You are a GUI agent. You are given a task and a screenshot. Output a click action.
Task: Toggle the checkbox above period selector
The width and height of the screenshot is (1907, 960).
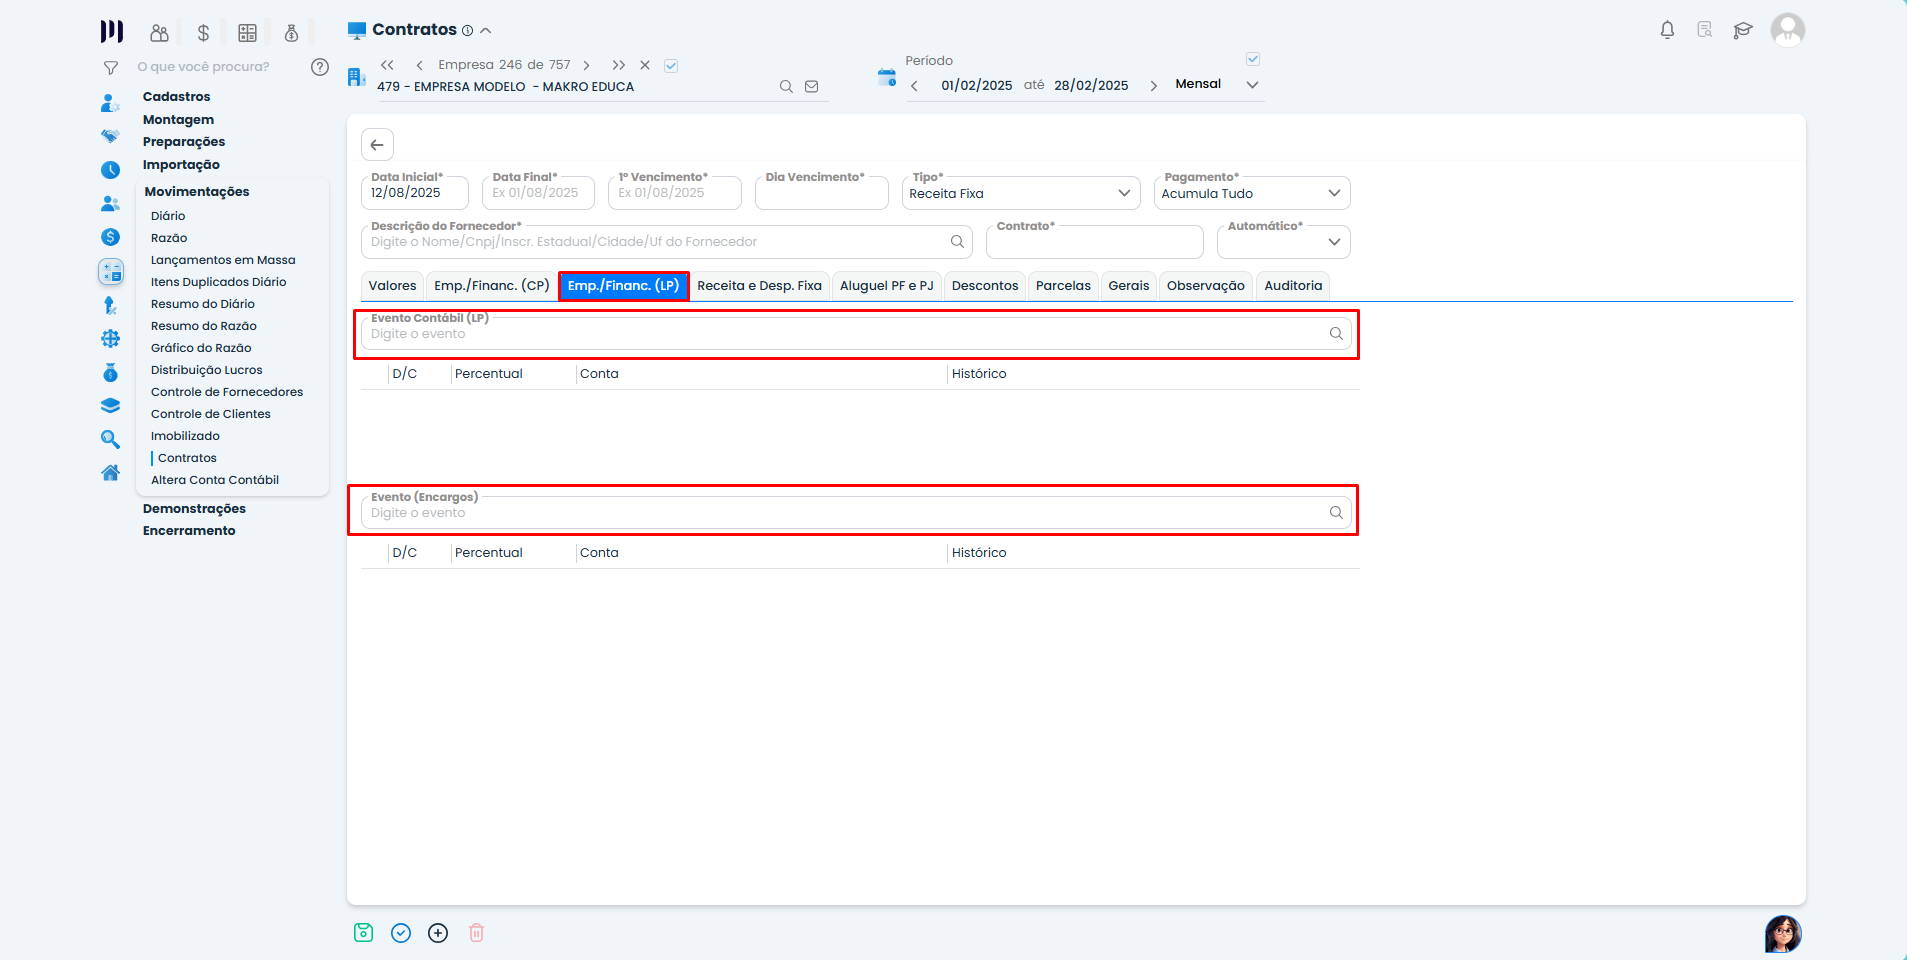pos(1253,59)
